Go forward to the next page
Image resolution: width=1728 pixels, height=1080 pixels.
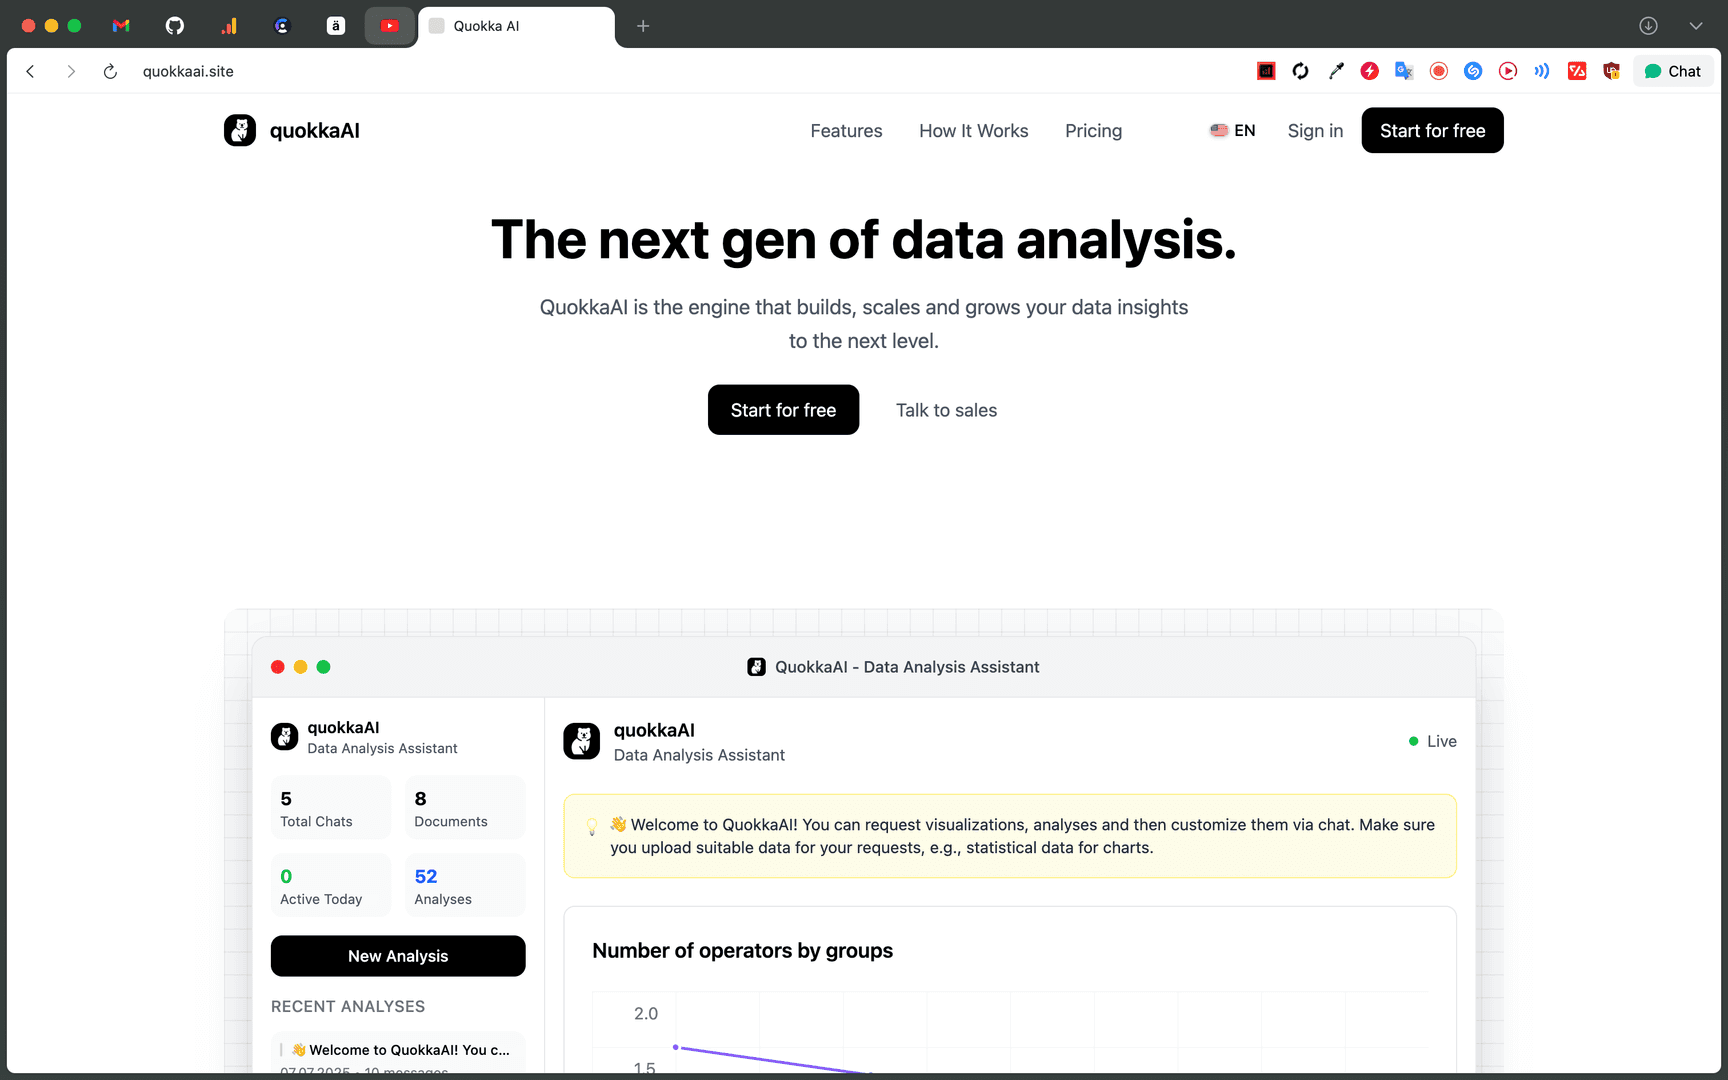(71, 71)
